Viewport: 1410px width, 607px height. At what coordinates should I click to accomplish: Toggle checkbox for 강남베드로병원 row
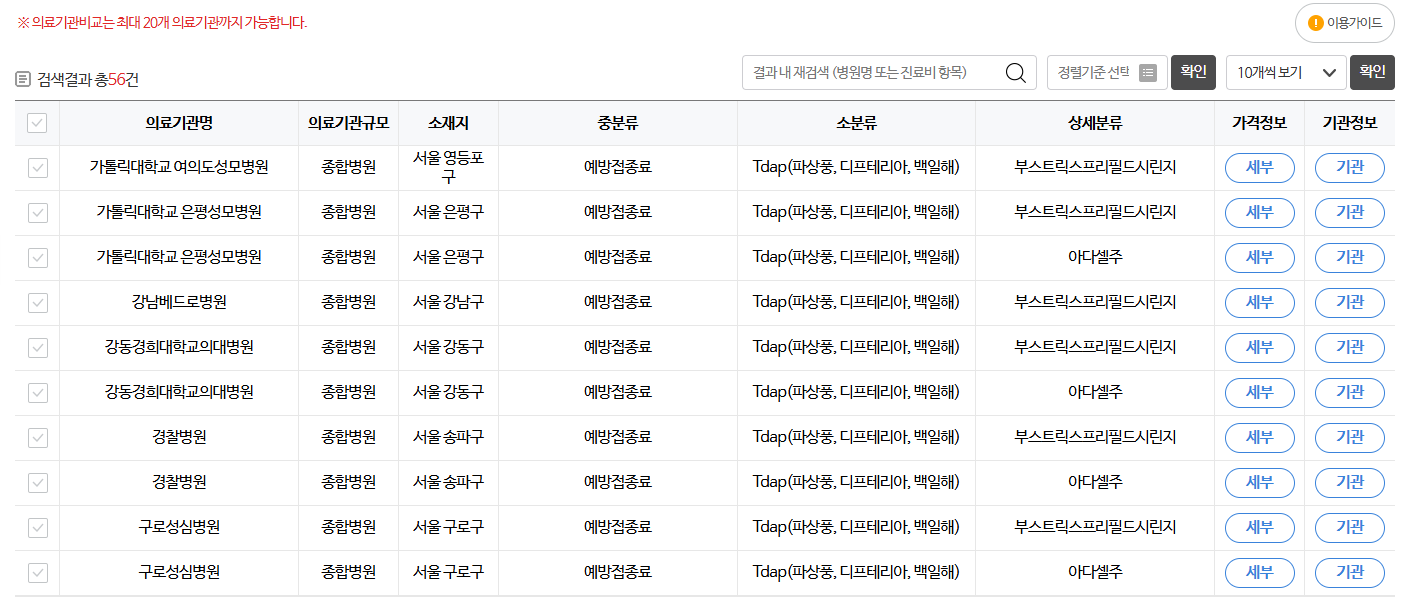click(x=37, y=303)
